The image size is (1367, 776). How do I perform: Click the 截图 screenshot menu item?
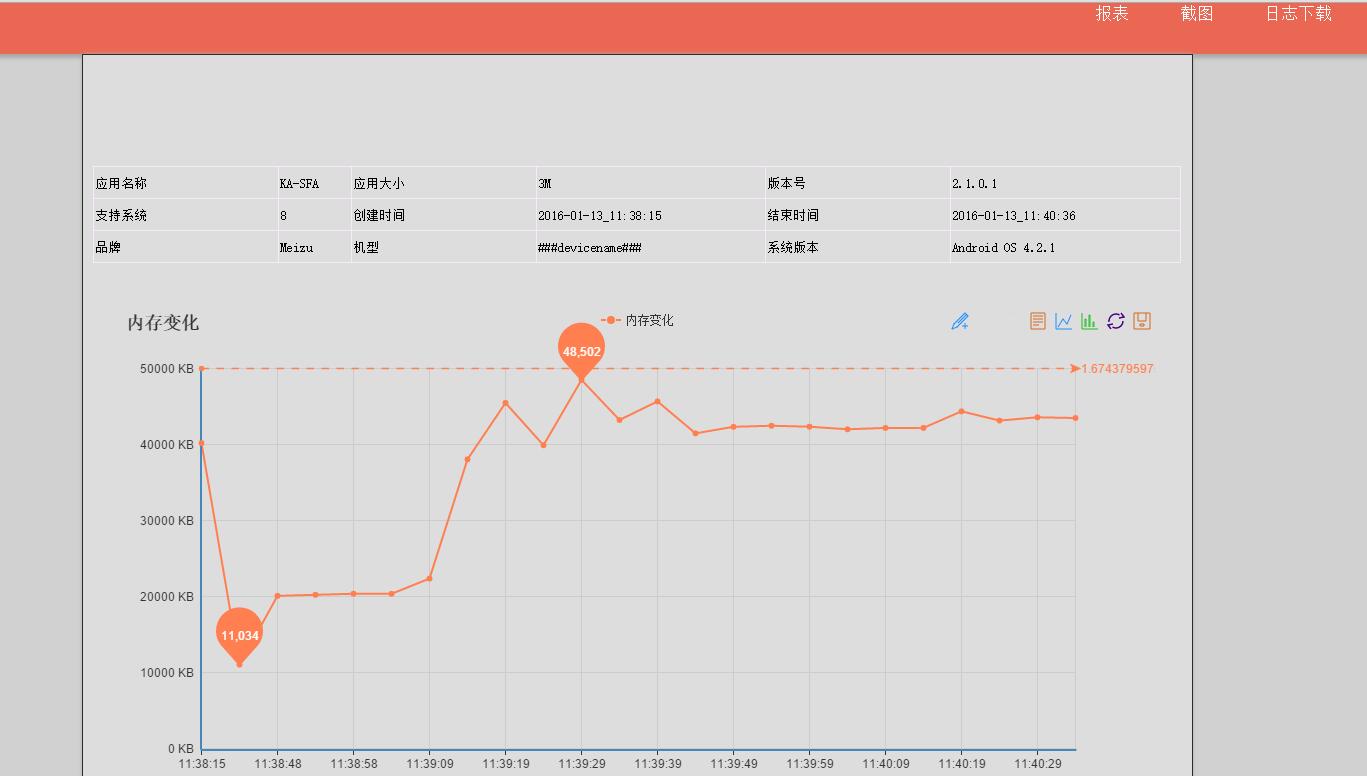pos(1196,14)
